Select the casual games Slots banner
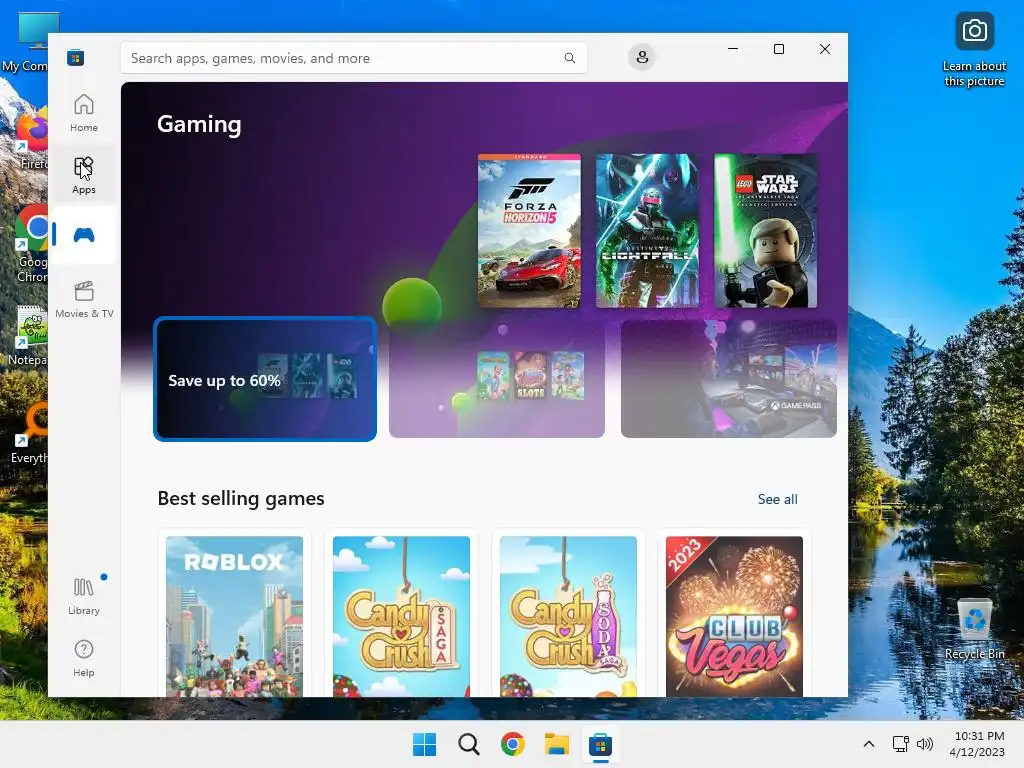This screenshot has height=768, width=1024. (x=496, y=379)
